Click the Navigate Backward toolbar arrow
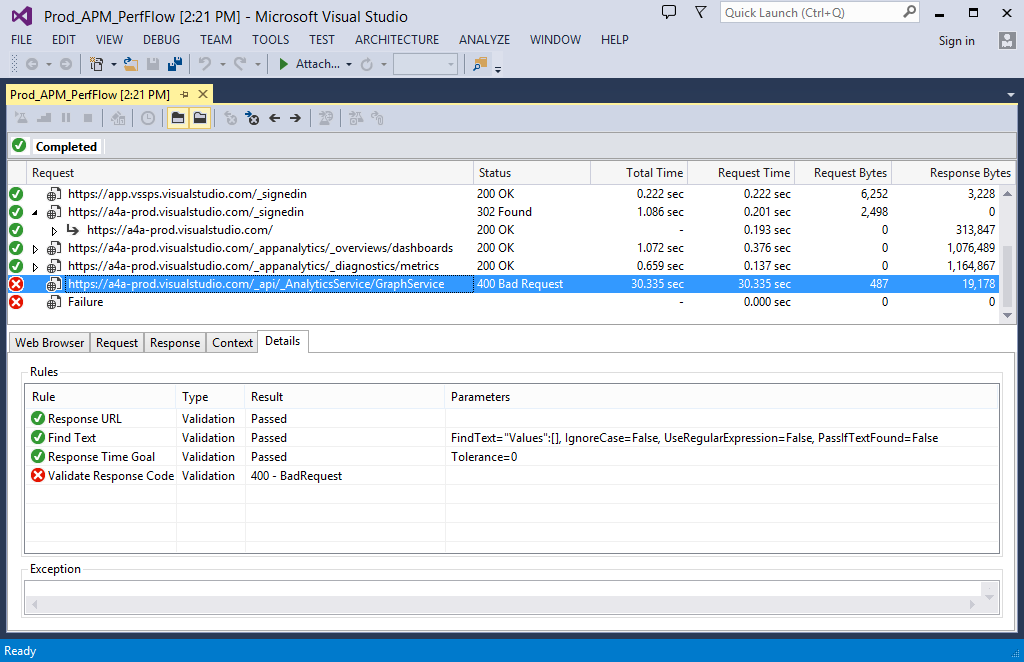 pyautogui.click(x=31, y=64)
